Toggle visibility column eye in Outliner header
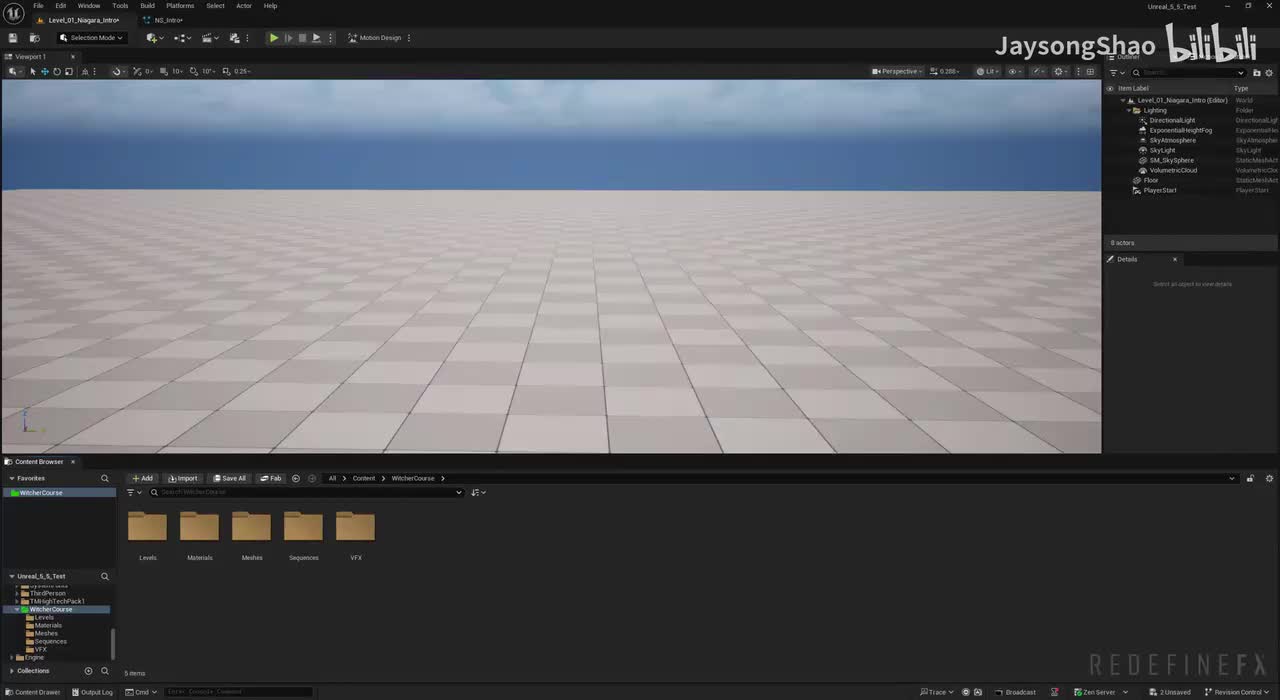Viewport: 1280px width, 700px height. click(1110, 88)
